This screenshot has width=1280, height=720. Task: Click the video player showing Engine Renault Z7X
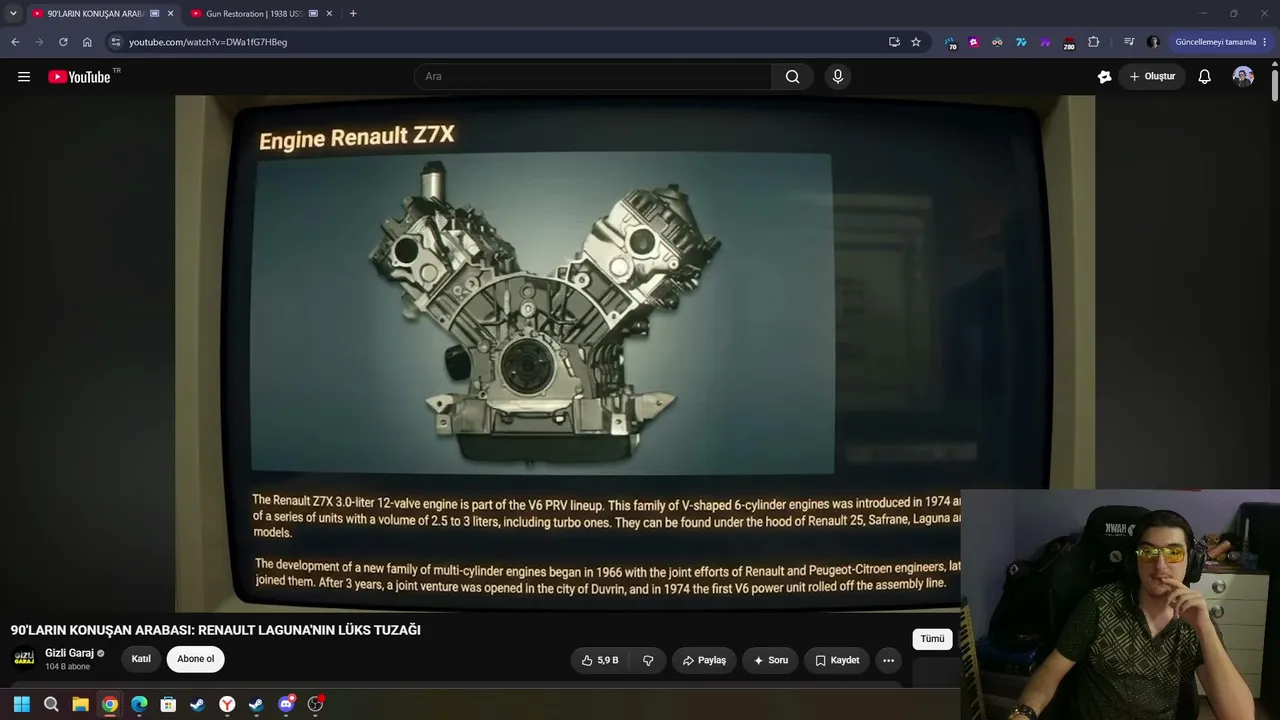635,353
